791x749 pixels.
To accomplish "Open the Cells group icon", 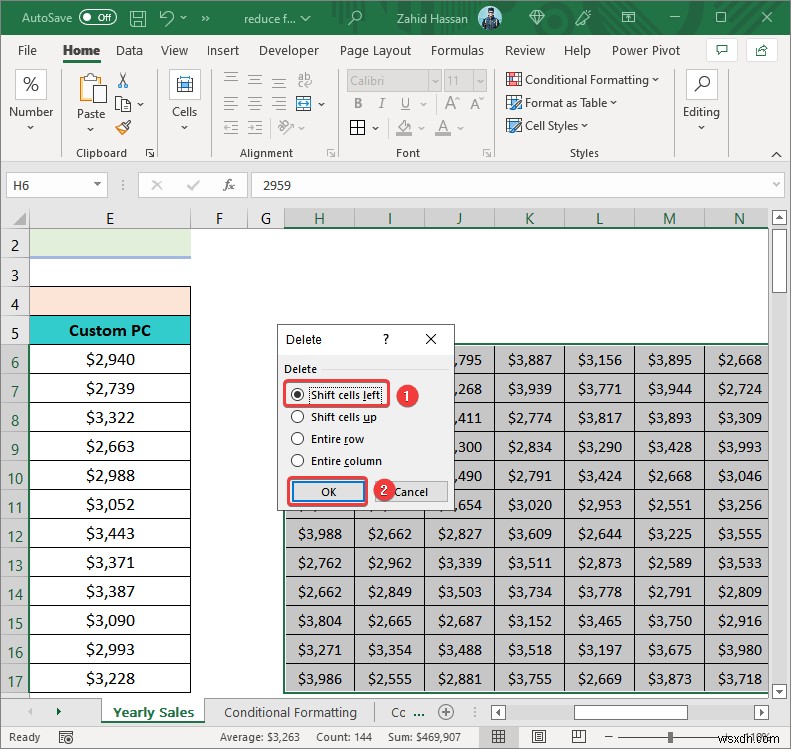I will pyautogui.click(x=184, y=86).
